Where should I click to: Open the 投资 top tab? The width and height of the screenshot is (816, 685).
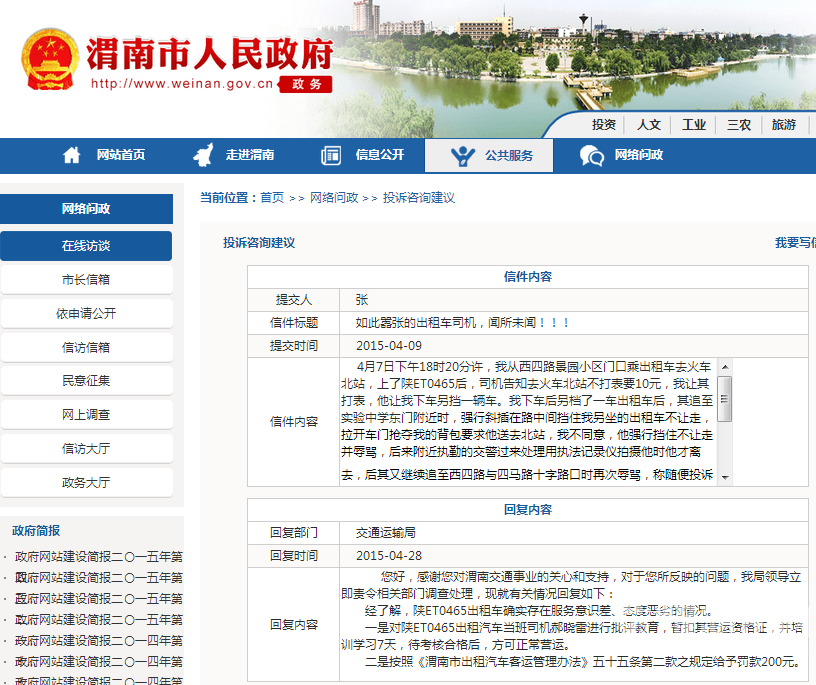pos(604,125)
